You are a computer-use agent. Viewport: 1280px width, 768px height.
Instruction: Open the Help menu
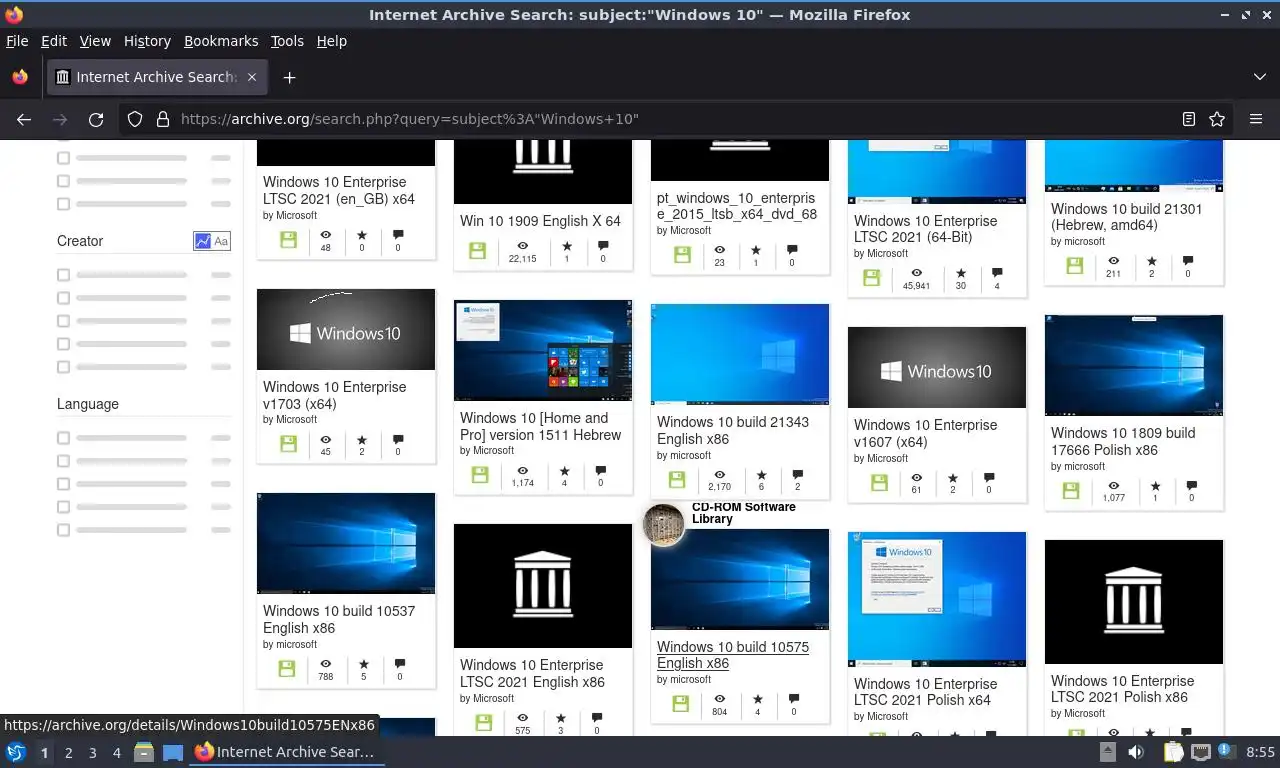coord(331,41)
